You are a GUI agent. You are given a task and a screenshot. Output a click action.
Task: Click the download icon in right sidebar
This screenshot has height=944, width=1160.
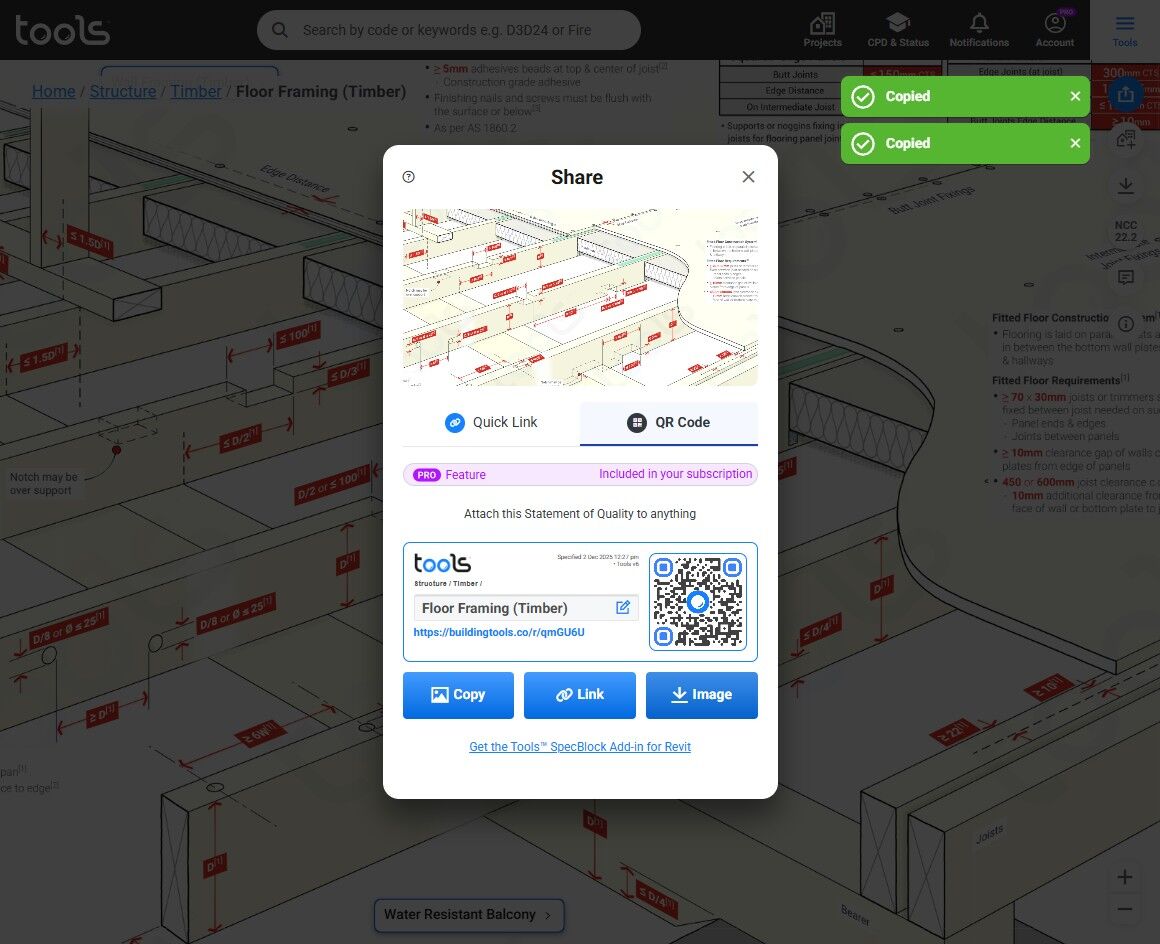pyautogui.click(x=1125, y=186)
